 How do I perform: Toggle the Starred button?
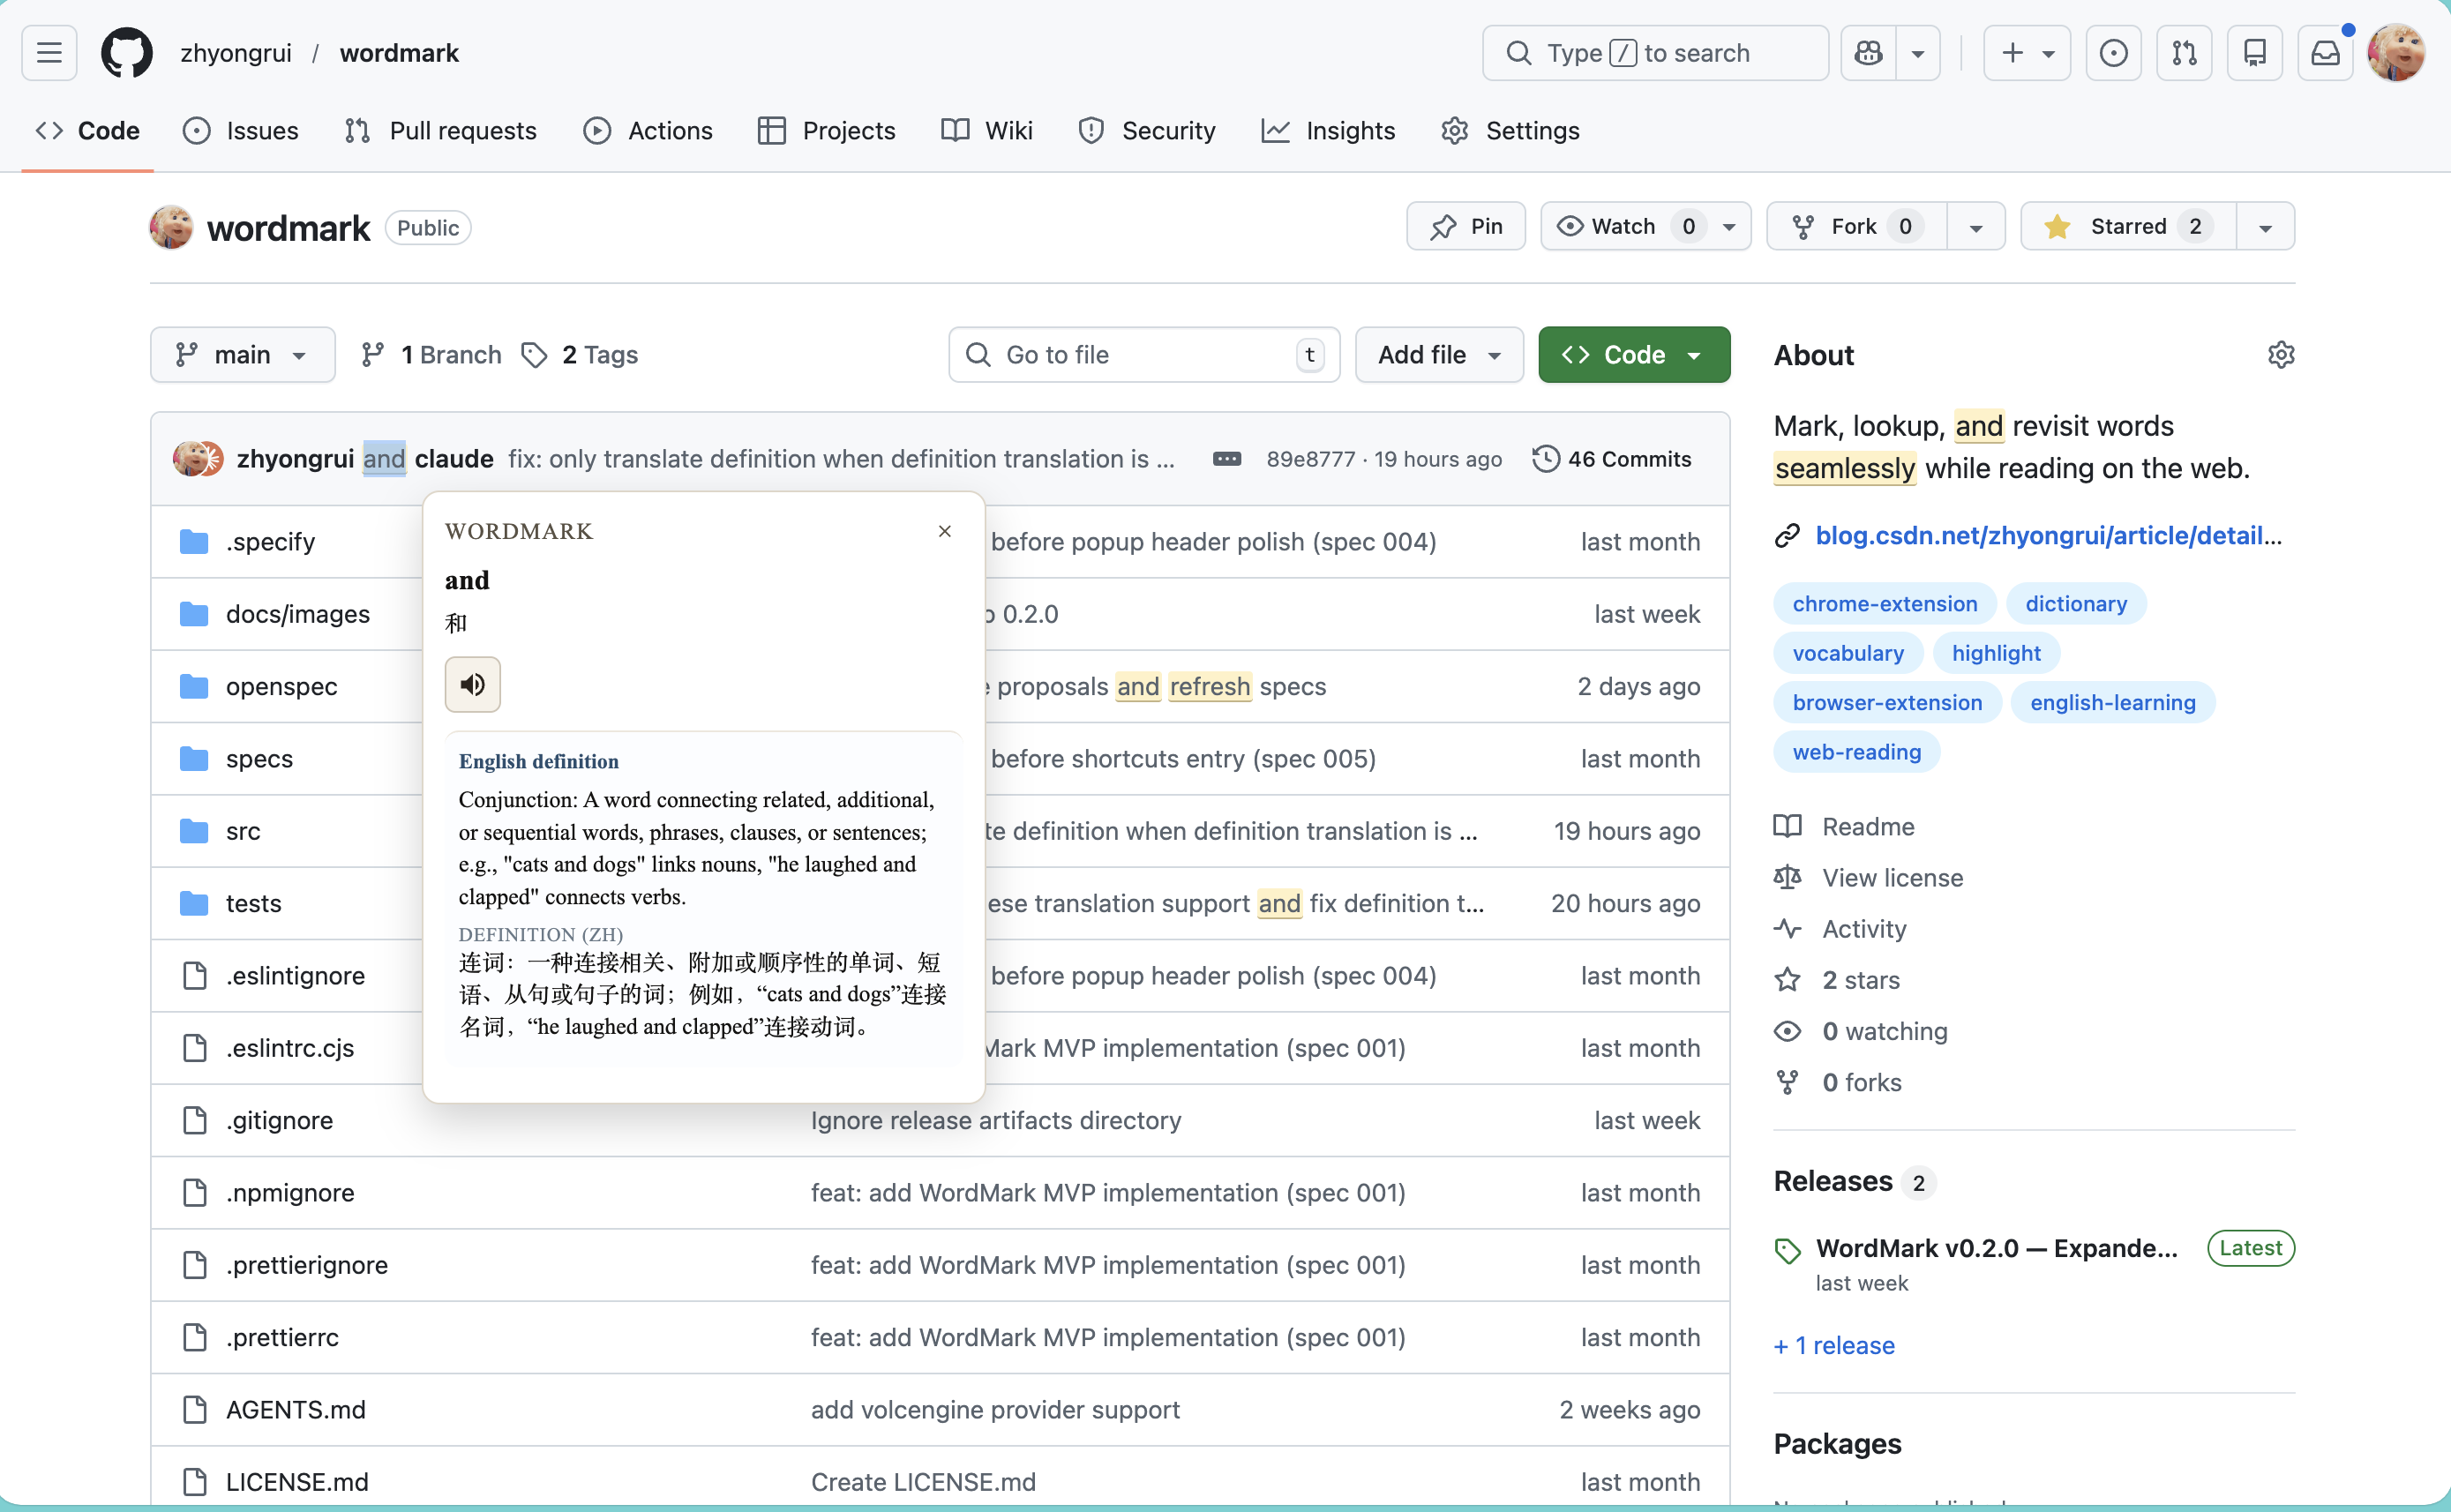(x=2127, y=227)
